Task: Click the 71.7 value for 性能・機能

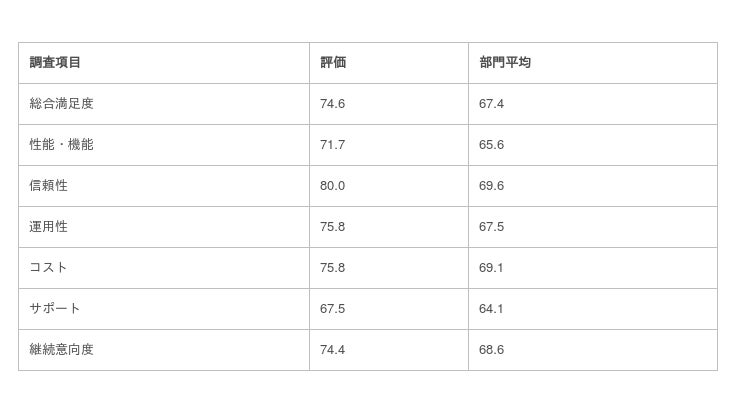Action: click(x=332, y=145)
